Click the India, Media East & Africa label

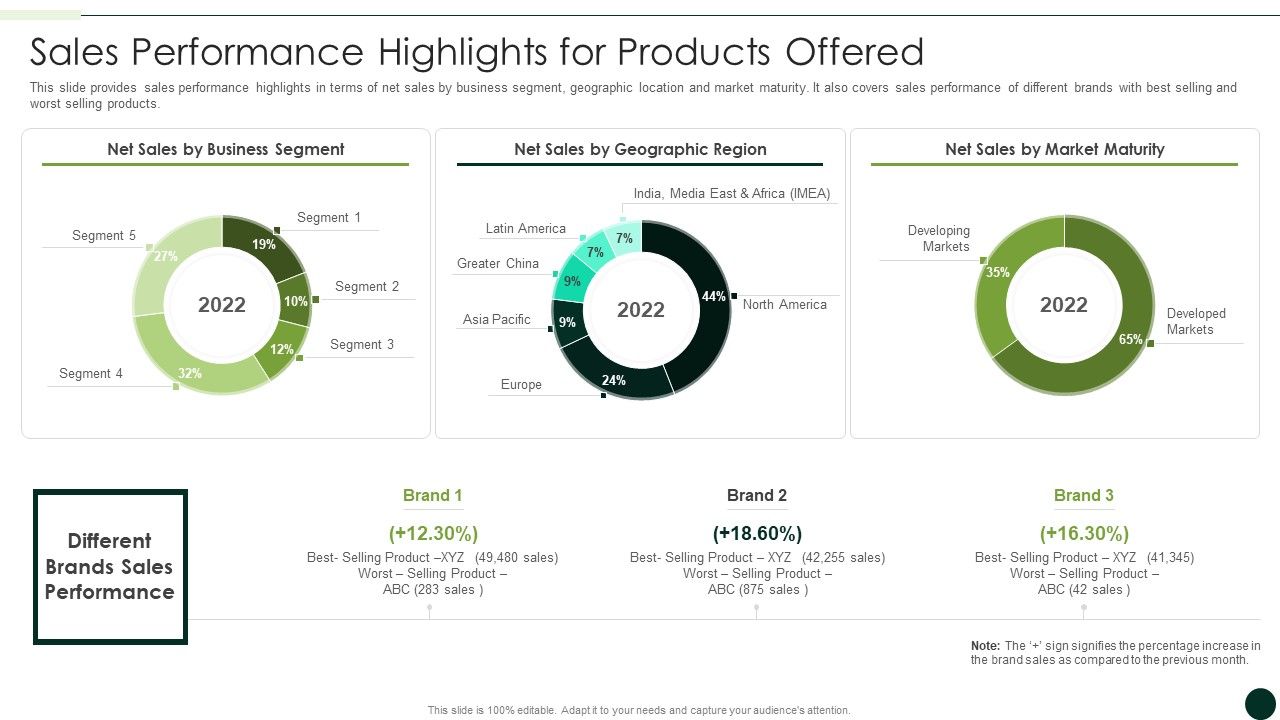pos(732,193)
